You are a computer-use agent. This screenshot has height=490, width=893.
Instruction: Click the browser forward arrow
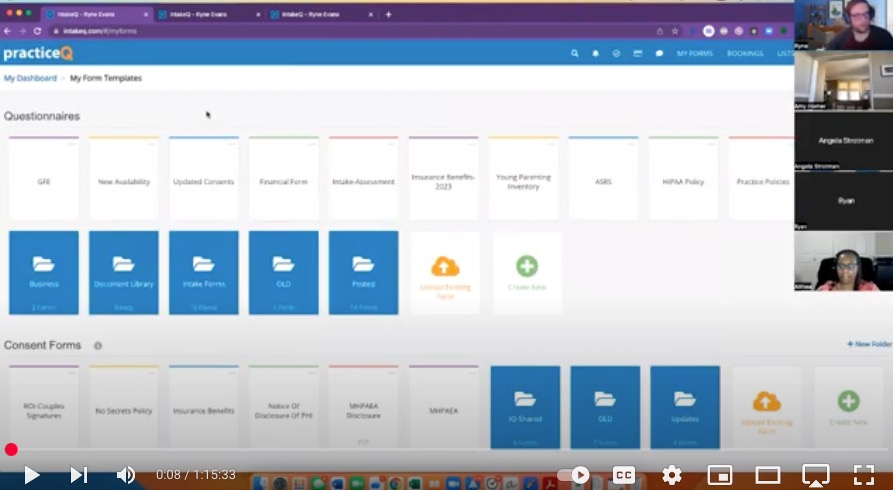point(22,31)
